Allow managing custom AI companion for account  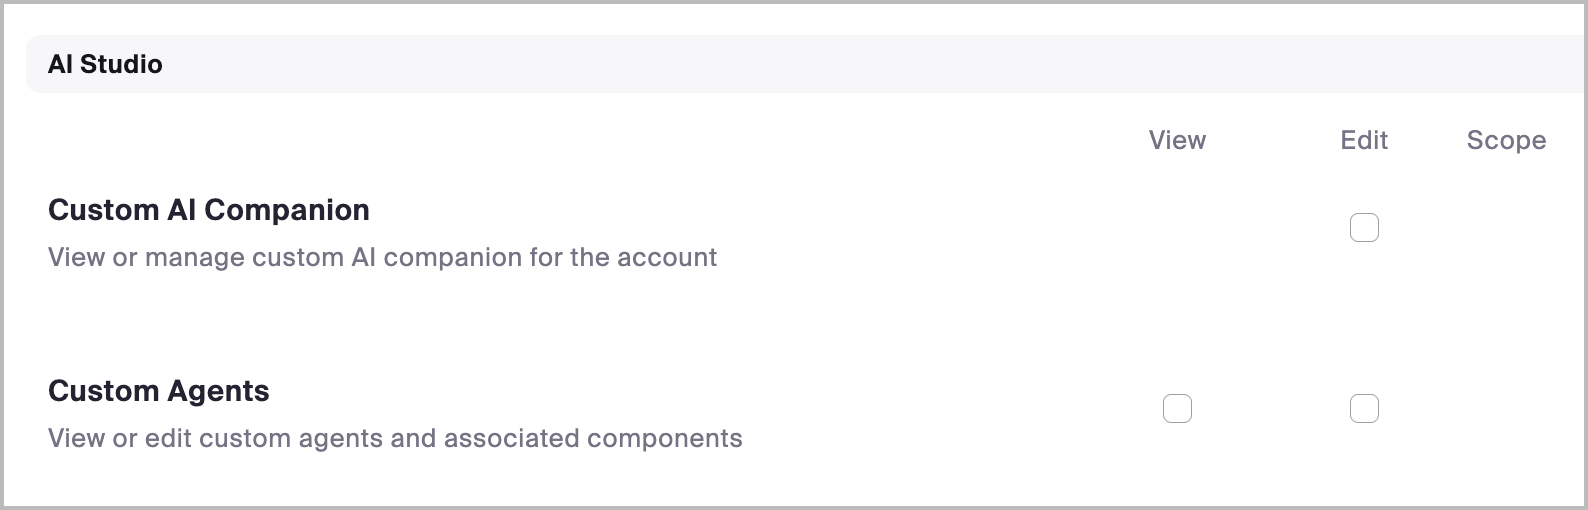[x=1364, y=228]
